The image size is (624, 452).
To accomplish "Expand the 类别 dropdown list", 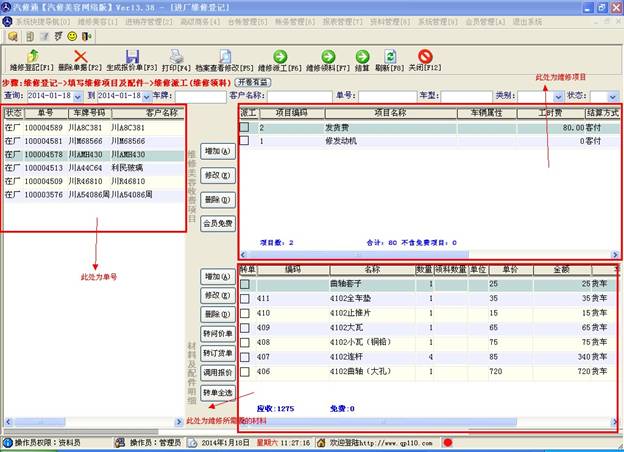I will pyautogui.click(x=556, y=96).
